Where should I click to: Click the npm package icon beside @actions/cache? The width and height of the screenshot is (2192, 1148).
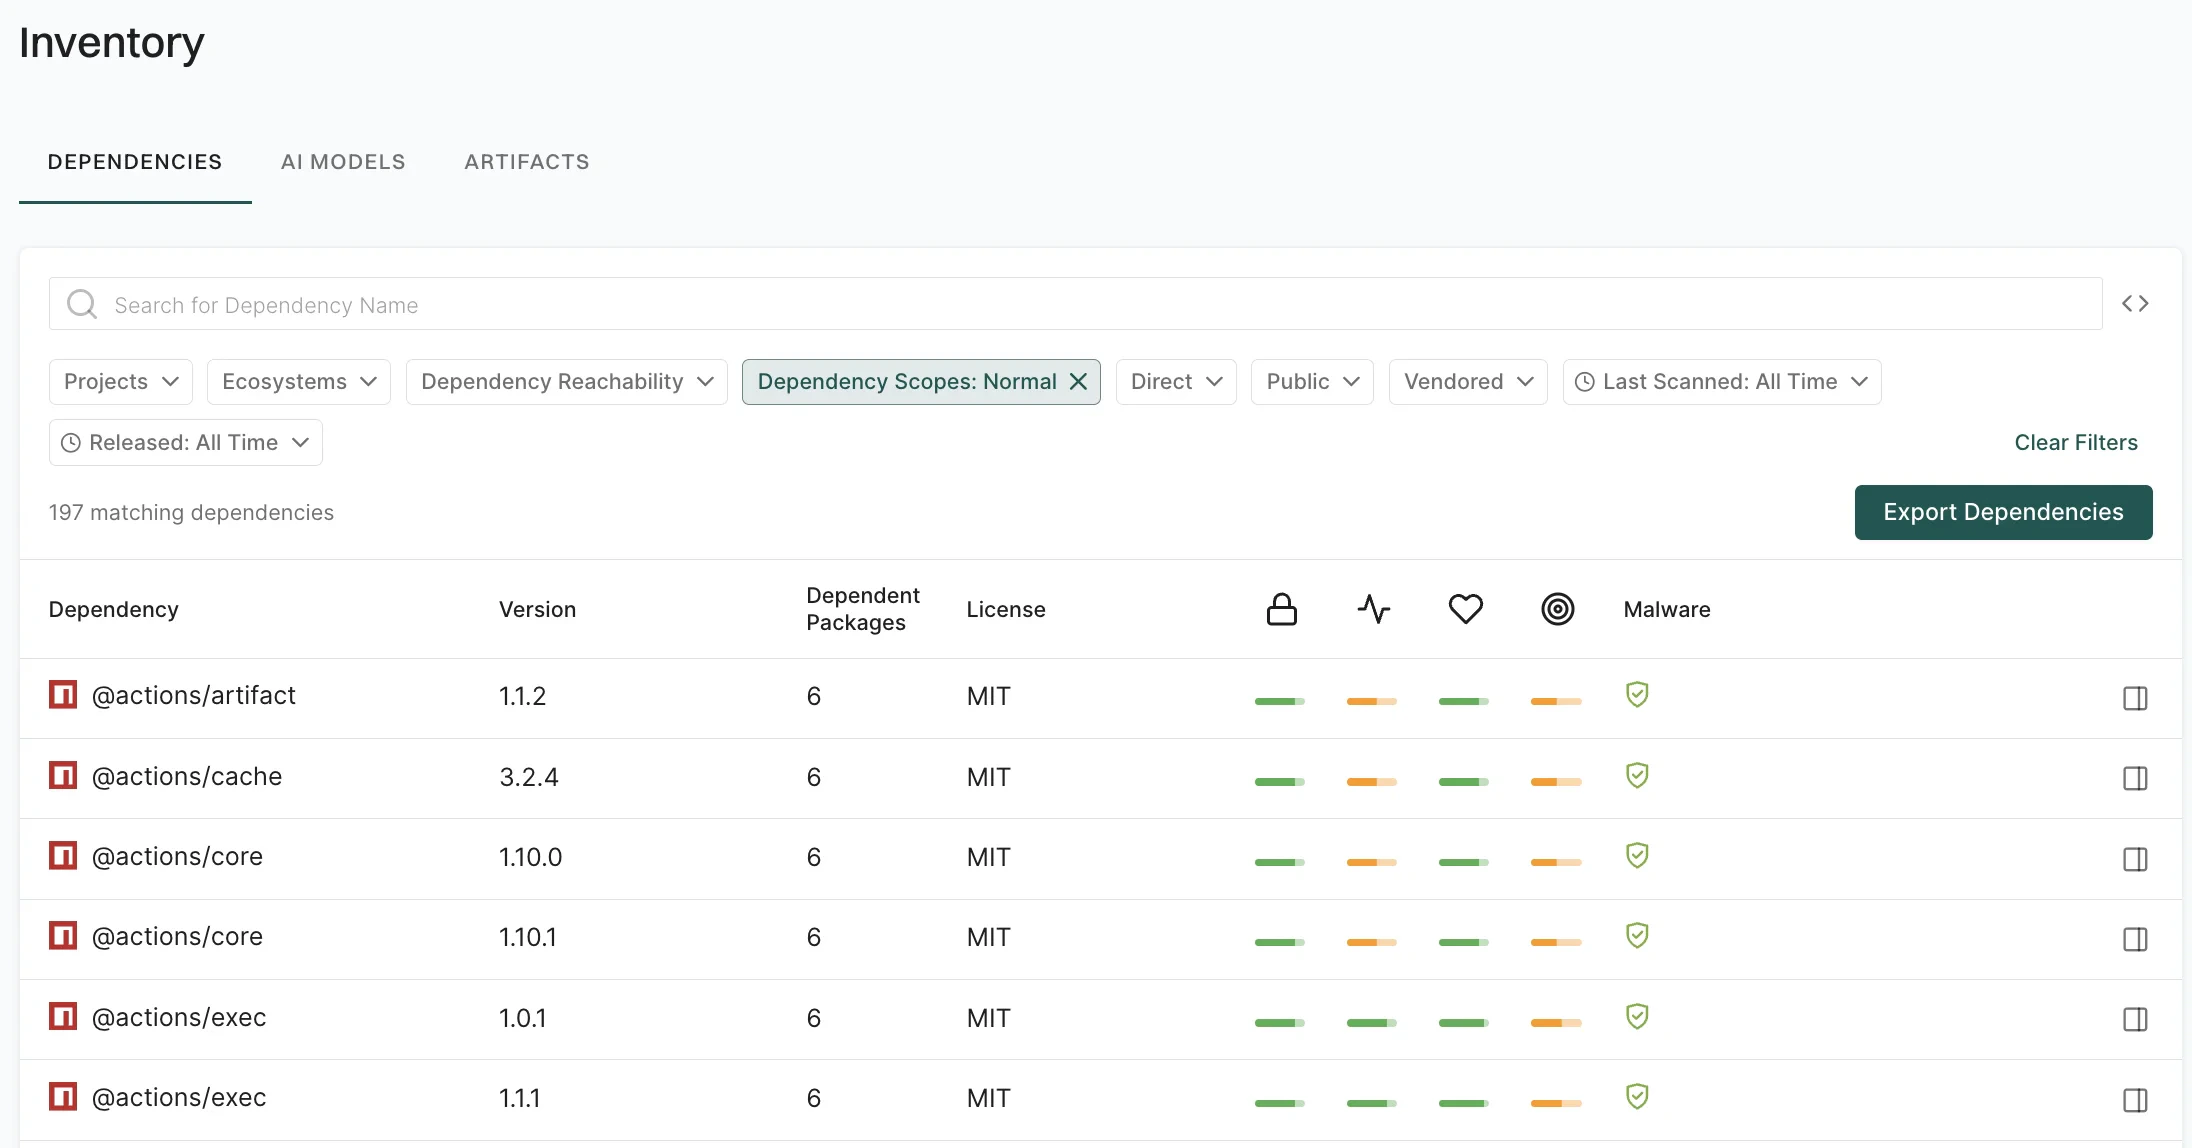tap(62, 775)
